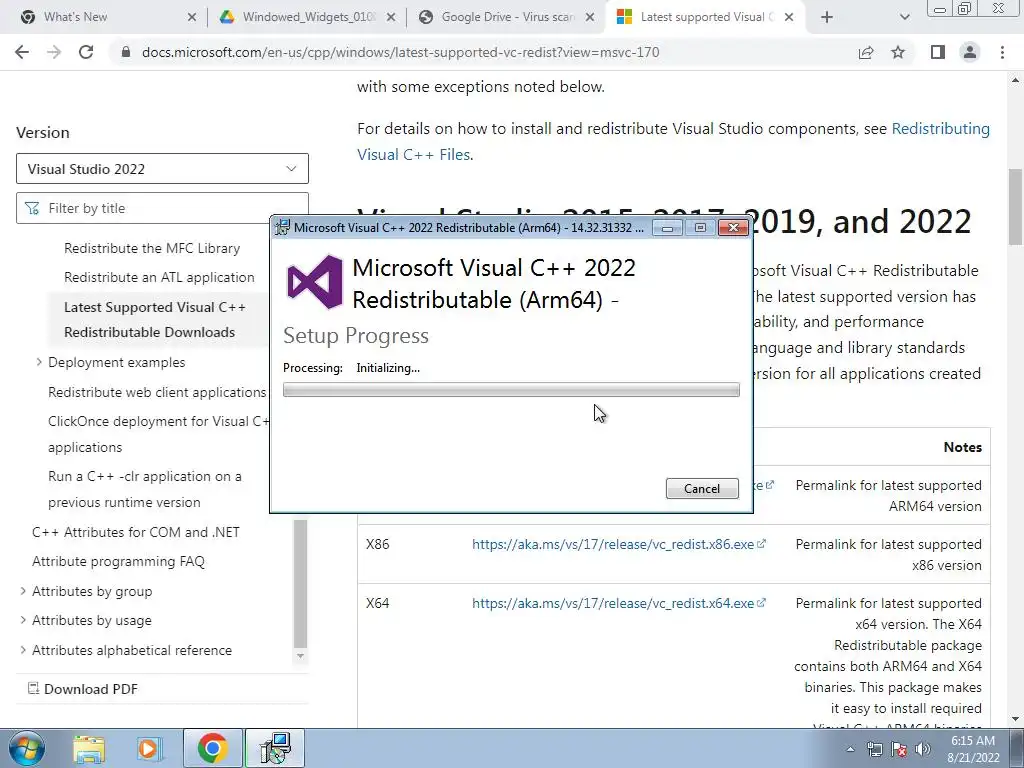
Task: Bookmark this page with star icon
Action: click(x=898, y=52)
